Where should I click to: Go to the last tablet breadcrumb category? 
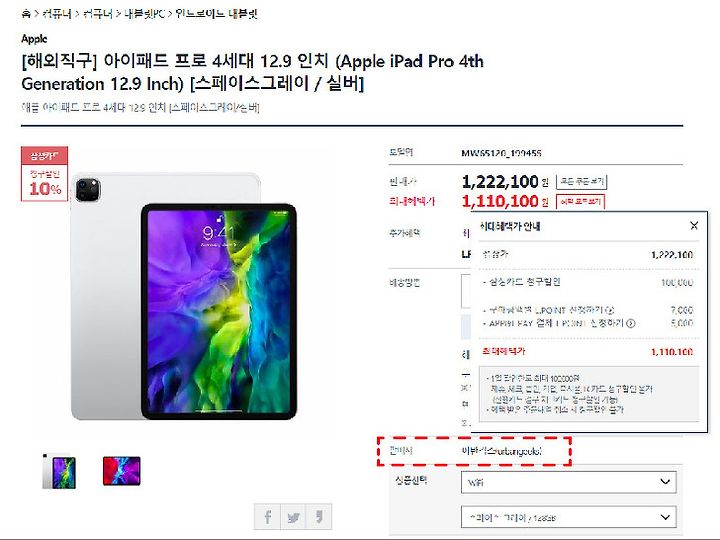pos(216,14)
